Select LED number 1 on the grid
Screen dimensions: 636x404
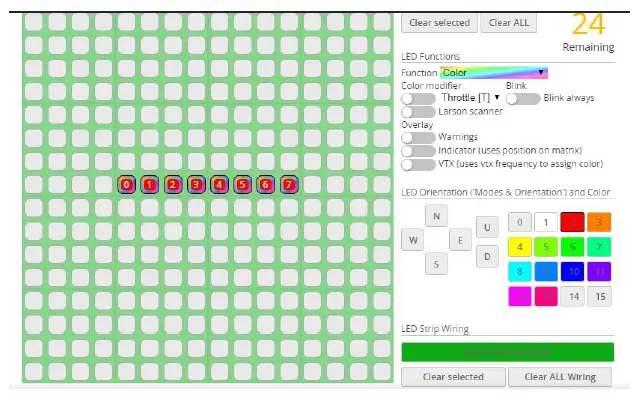click(x=150, y=185)
